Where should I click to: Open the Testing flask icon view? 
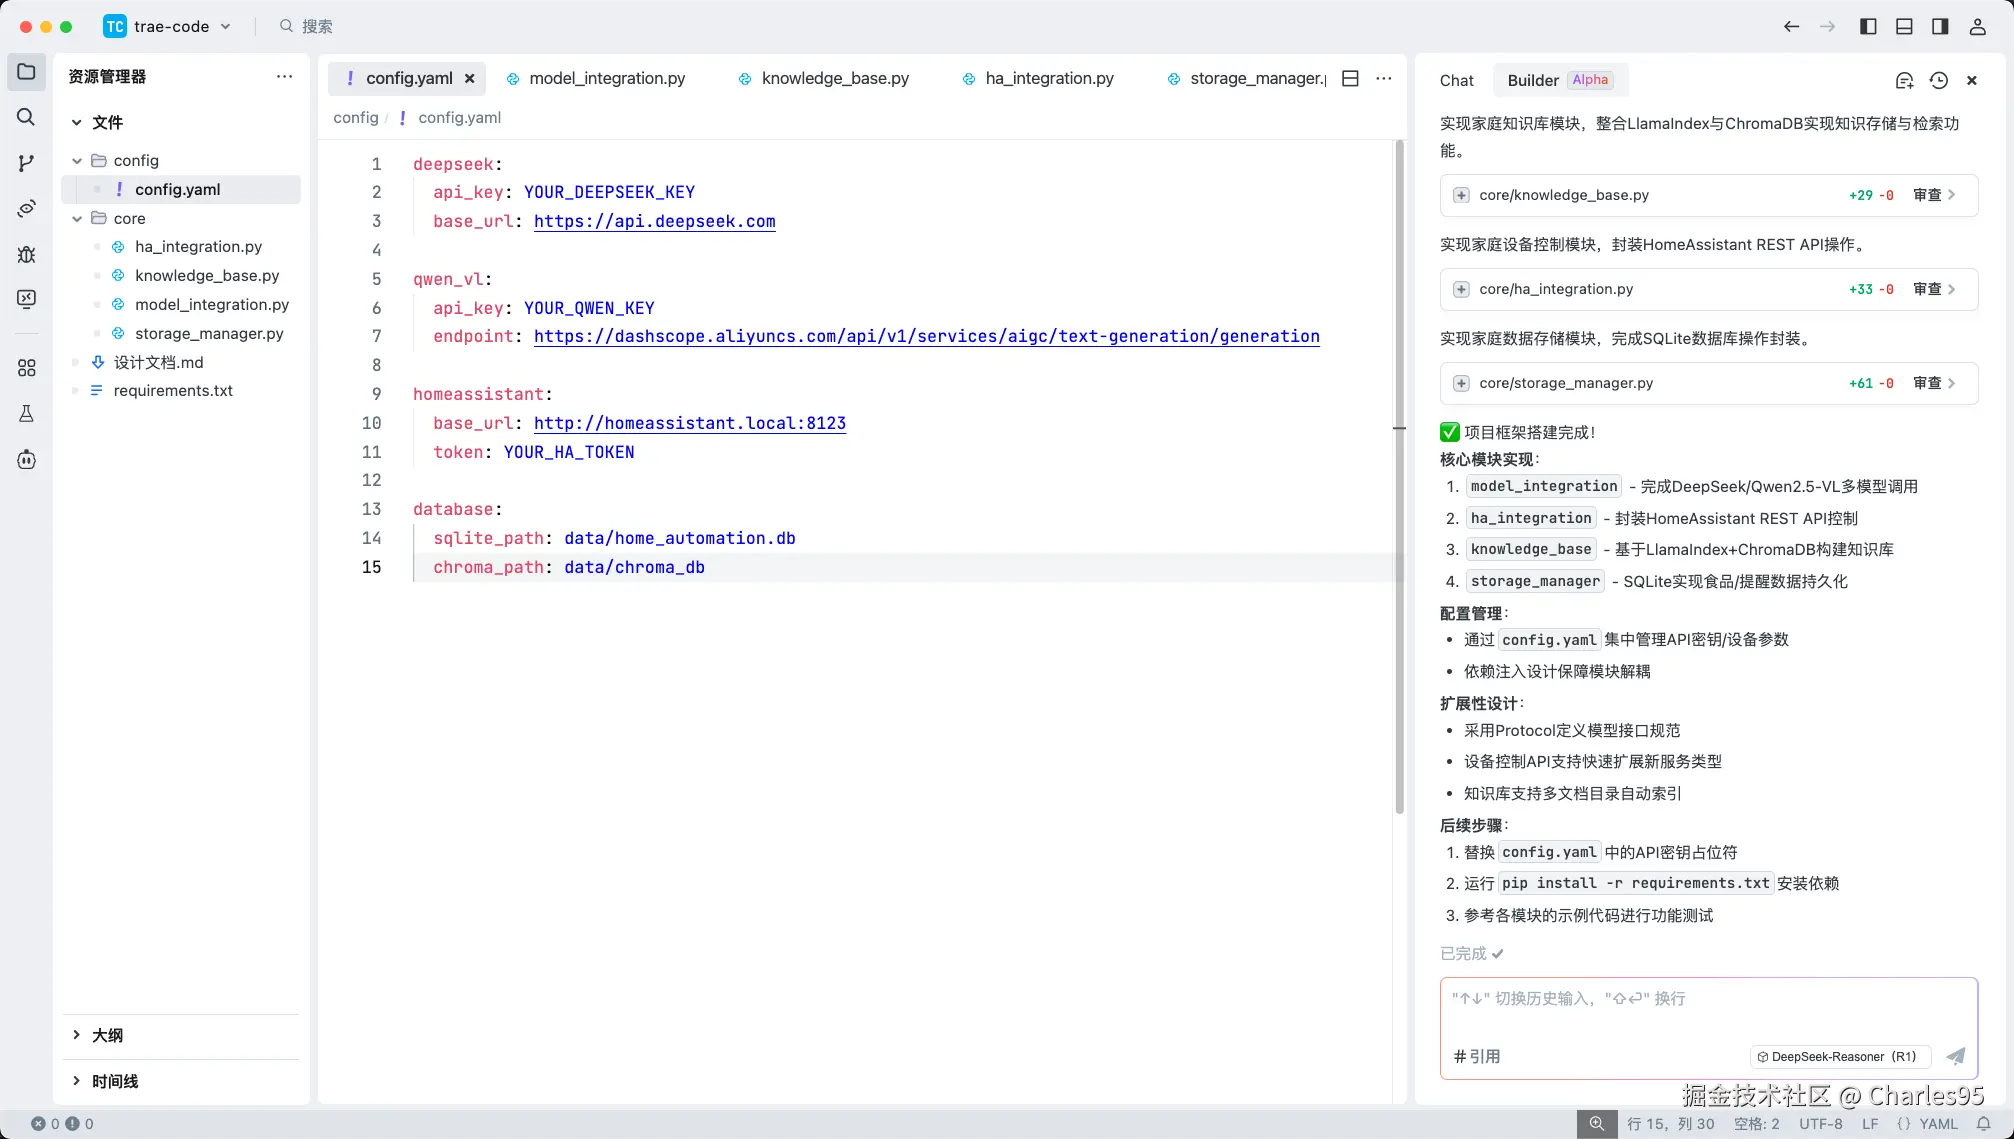[26, 413]
